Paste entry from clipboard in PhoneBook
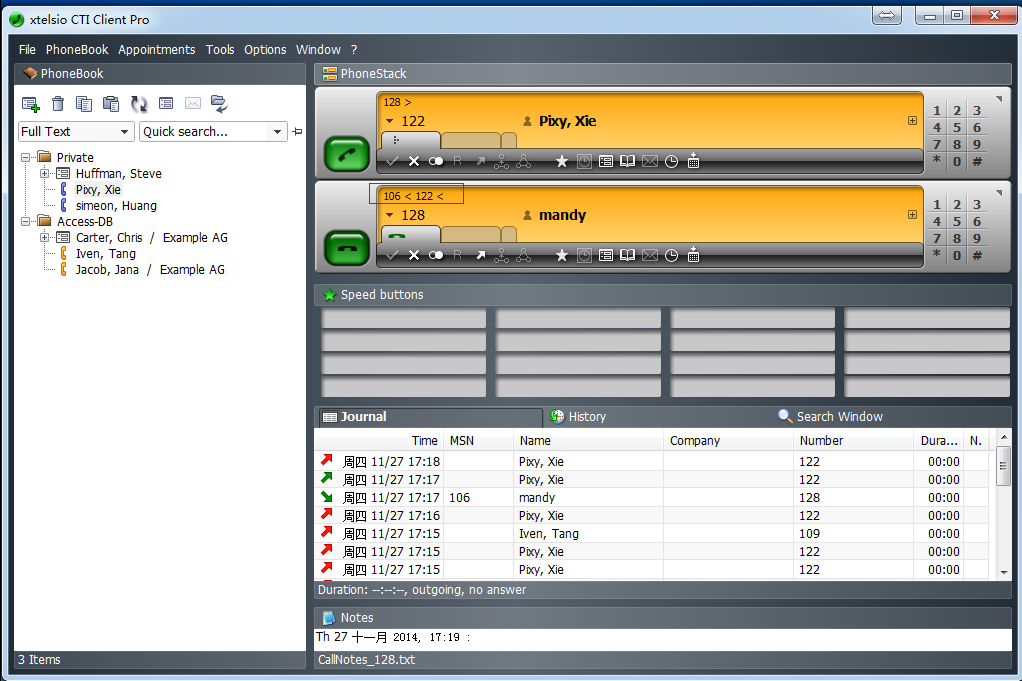Screen dimensions: 1022x681 (x=111, y=104)
